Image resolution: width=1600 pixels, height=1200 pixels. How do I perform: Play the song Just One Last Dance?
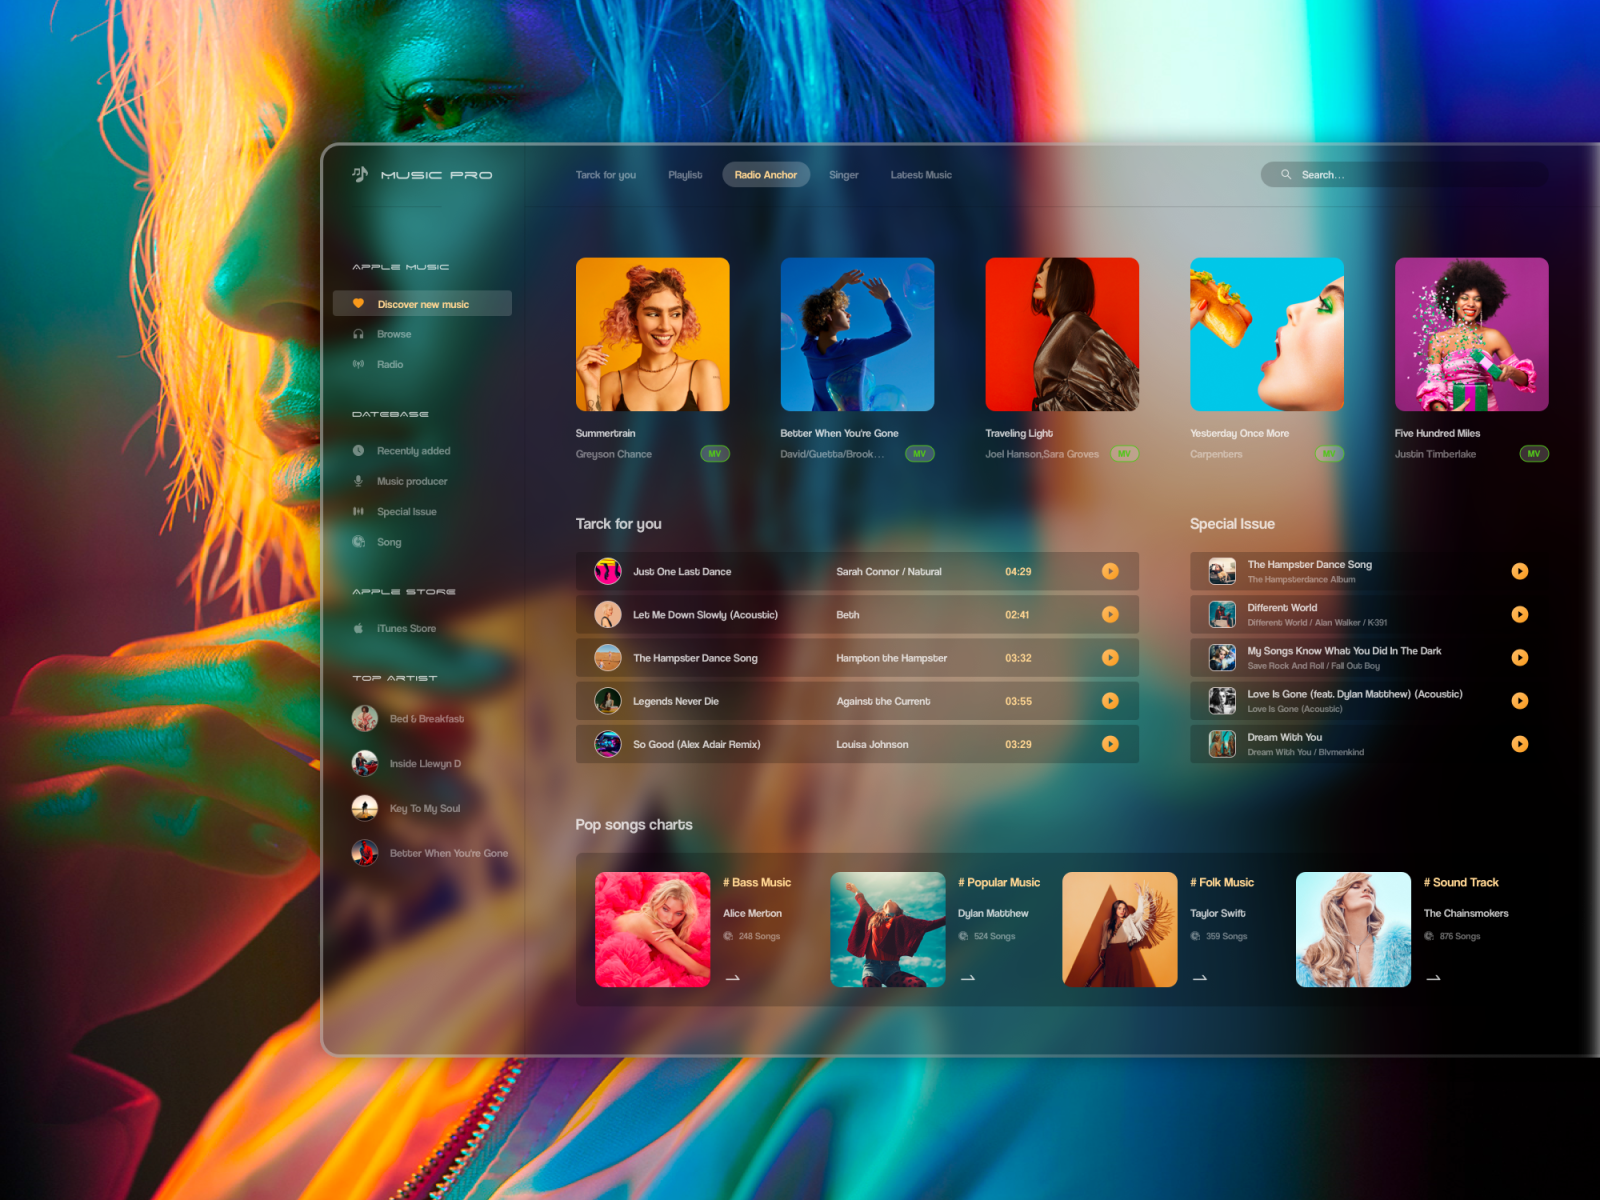[1110, 571]
